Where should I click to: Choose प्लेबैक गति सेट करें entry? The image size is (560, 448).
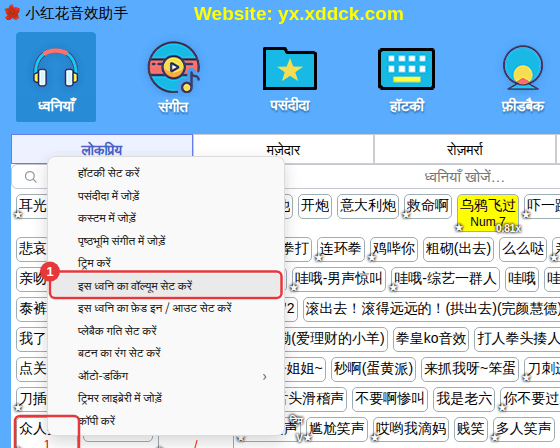click(x=166, y=330)
